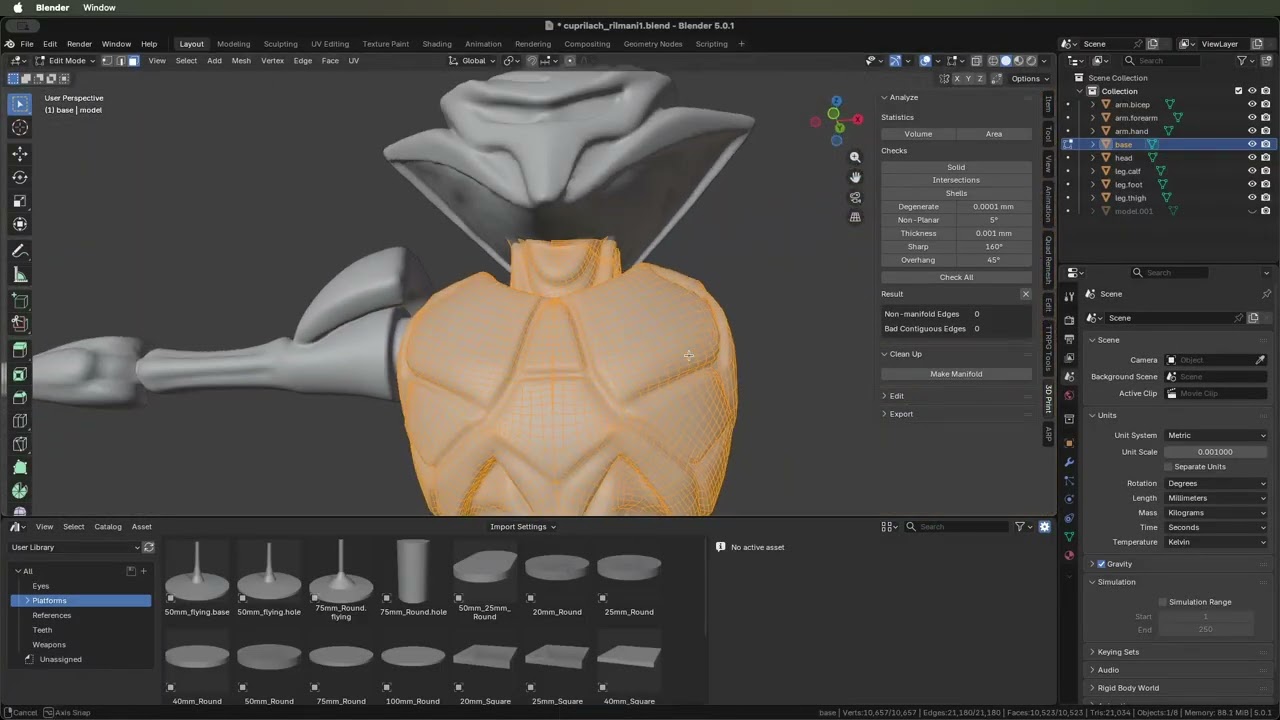Image resolution: width=1280 pixels, height=720 pixels.
Task: Choose the Annotate pencil tool
Action: click(x=20, y=251)
